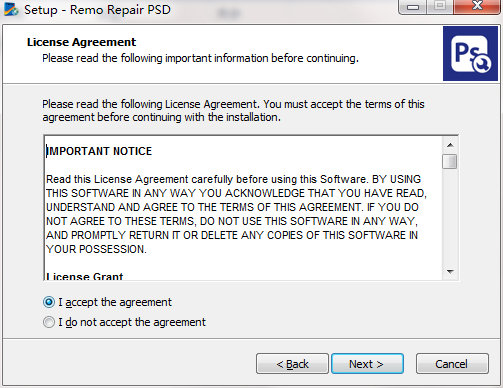The height and width of the screenshot is (388, 503).
Task: Go Back to the previous step
Action: (x=292, y=364)
